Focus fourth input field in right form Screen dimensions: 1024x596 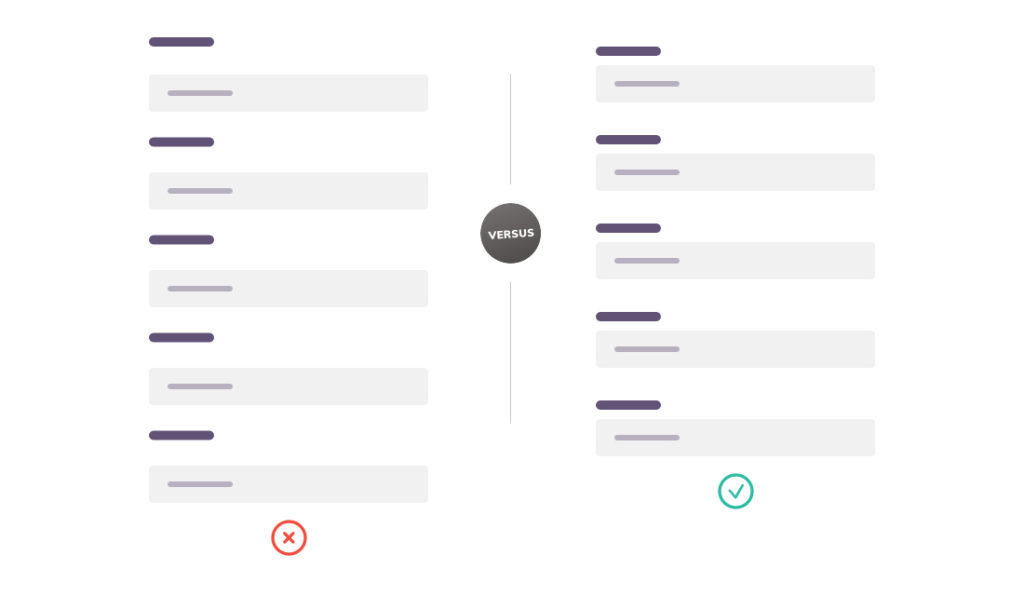click(x=735, y=349)
